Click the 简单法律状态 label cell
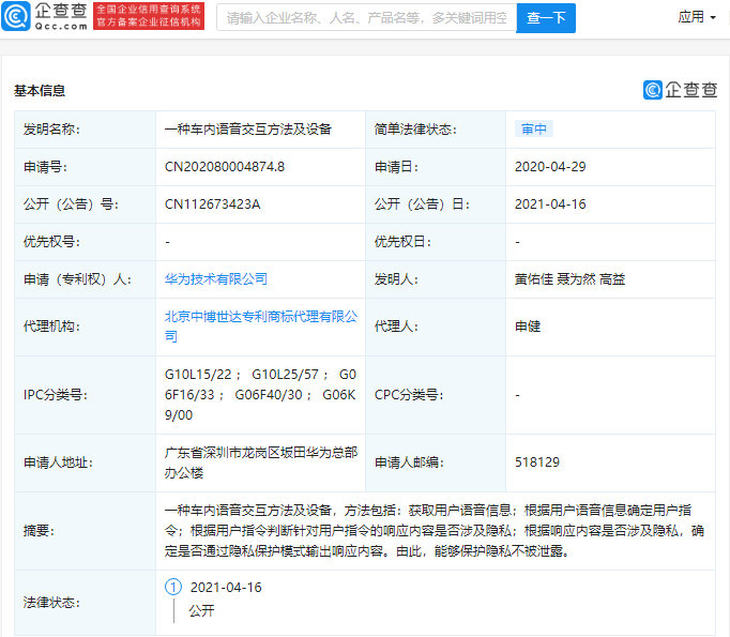 coord(436,129)
